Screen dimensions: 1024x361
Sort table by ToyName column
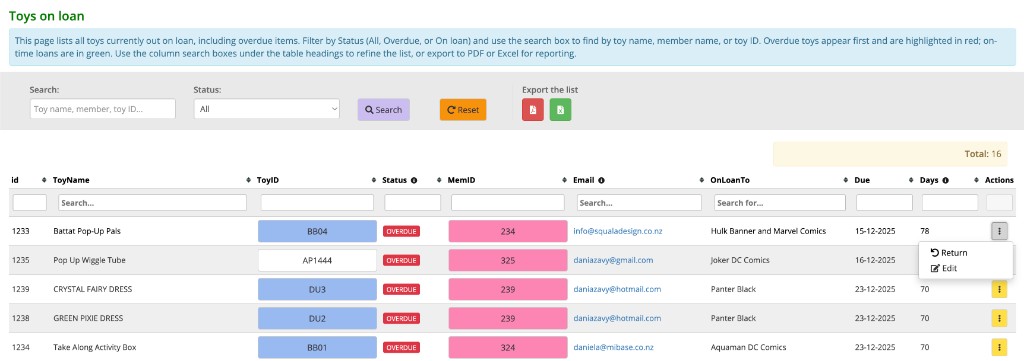tap(248, 180)
